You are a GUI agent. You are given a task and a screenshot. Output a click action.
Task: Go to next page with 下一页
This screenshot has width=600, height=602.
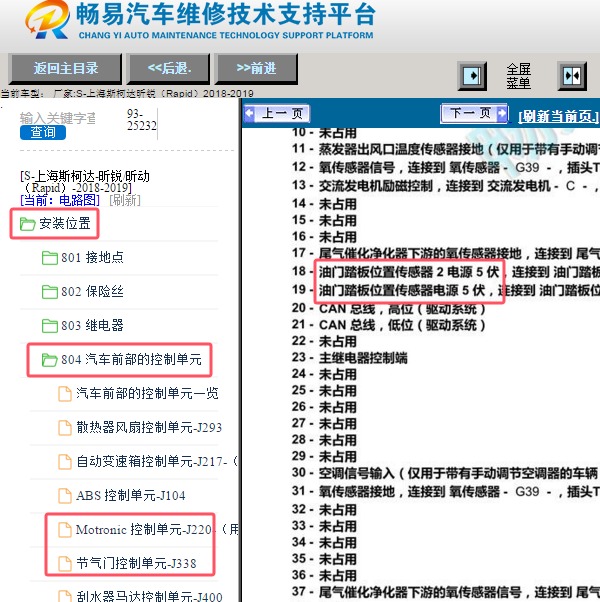[x=474, y=113]
